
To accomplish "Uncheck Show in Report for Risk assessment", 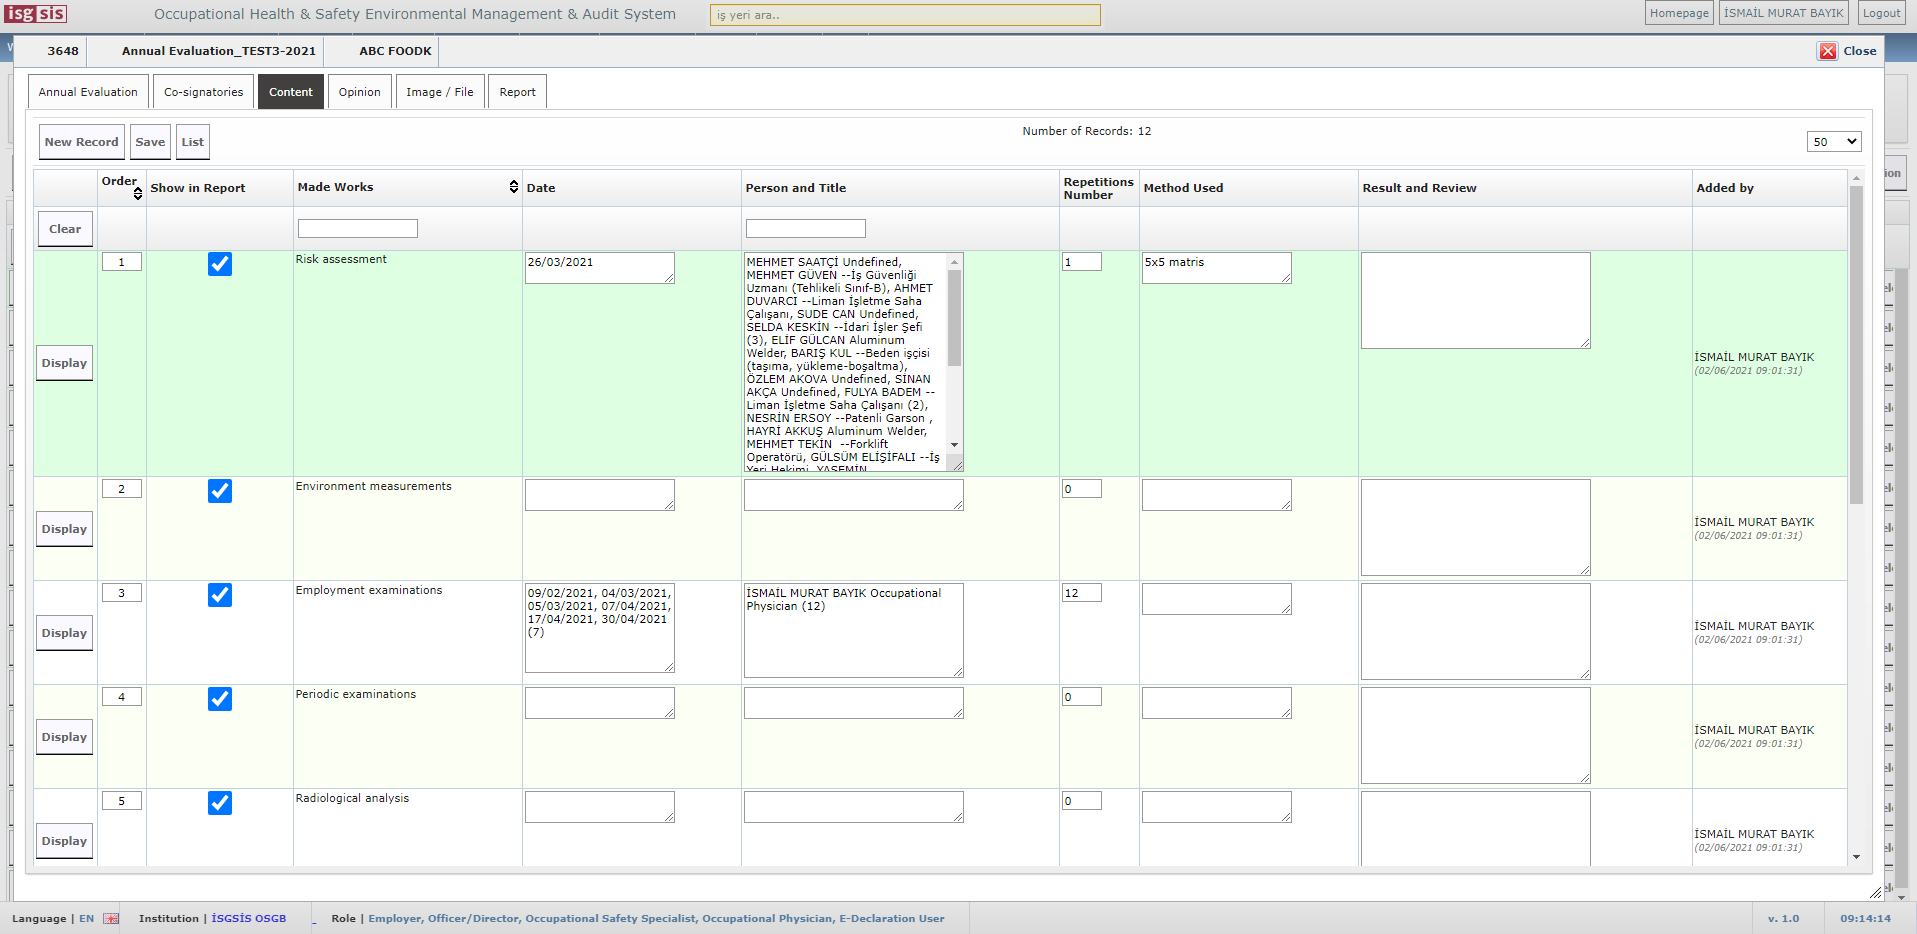I will pyautogui.click(x=220, y=264).
